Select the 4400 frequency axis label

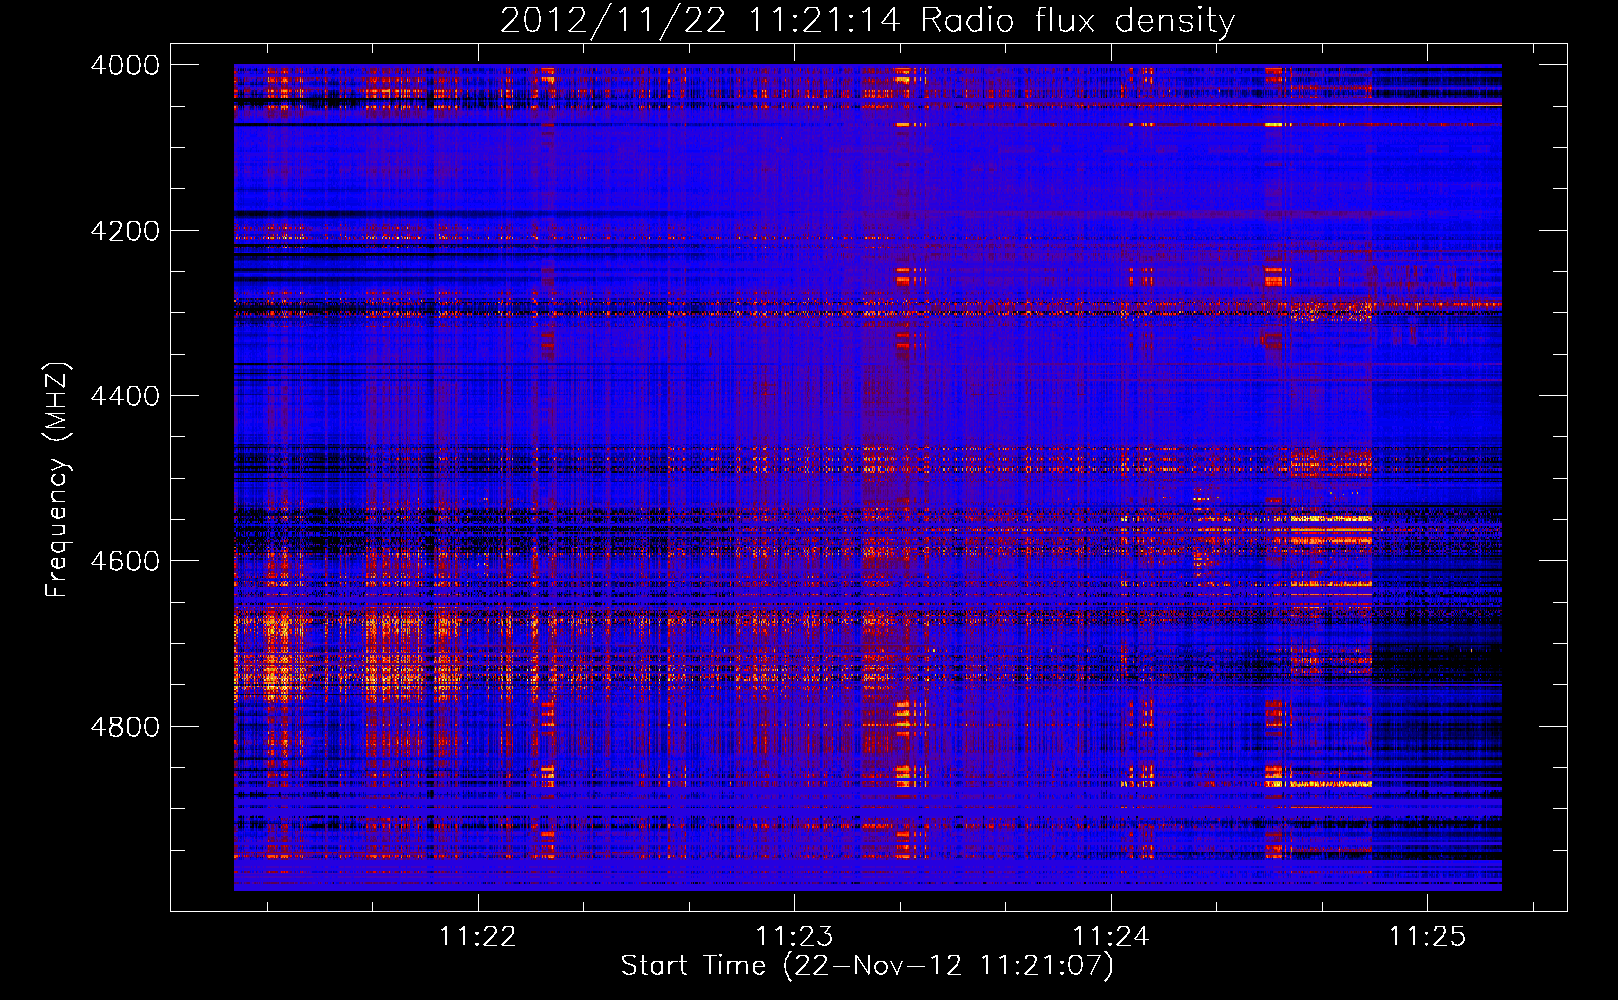[125, 396]
